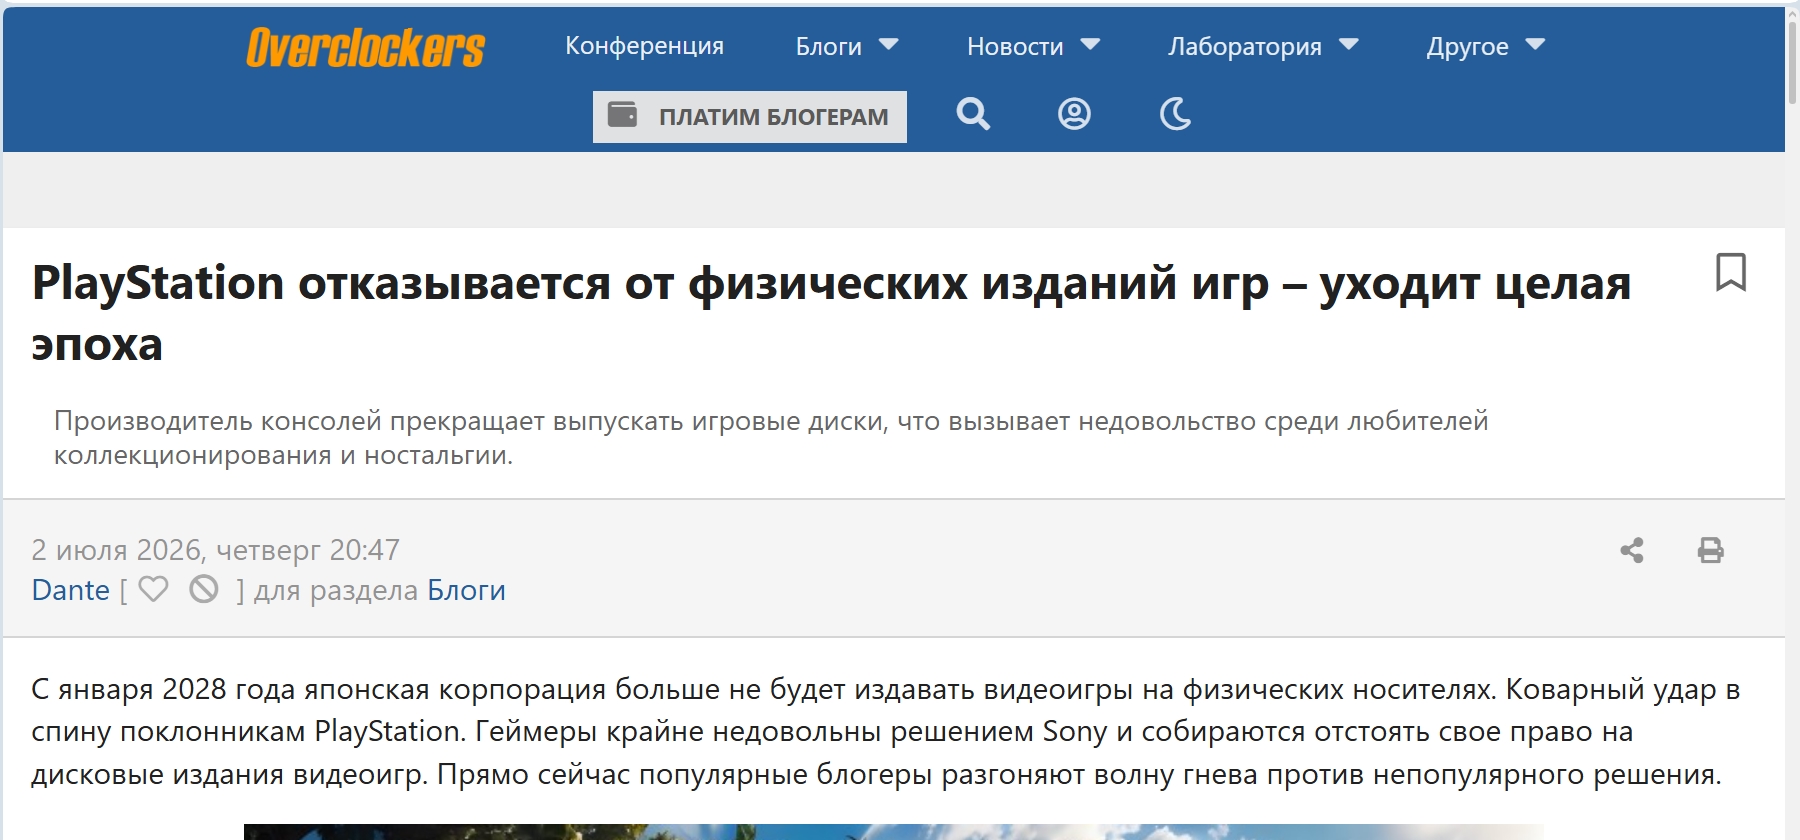
Task: Toggle dark mode with the moon icon
Action: pyautogui.click(x=1175, y=114)
